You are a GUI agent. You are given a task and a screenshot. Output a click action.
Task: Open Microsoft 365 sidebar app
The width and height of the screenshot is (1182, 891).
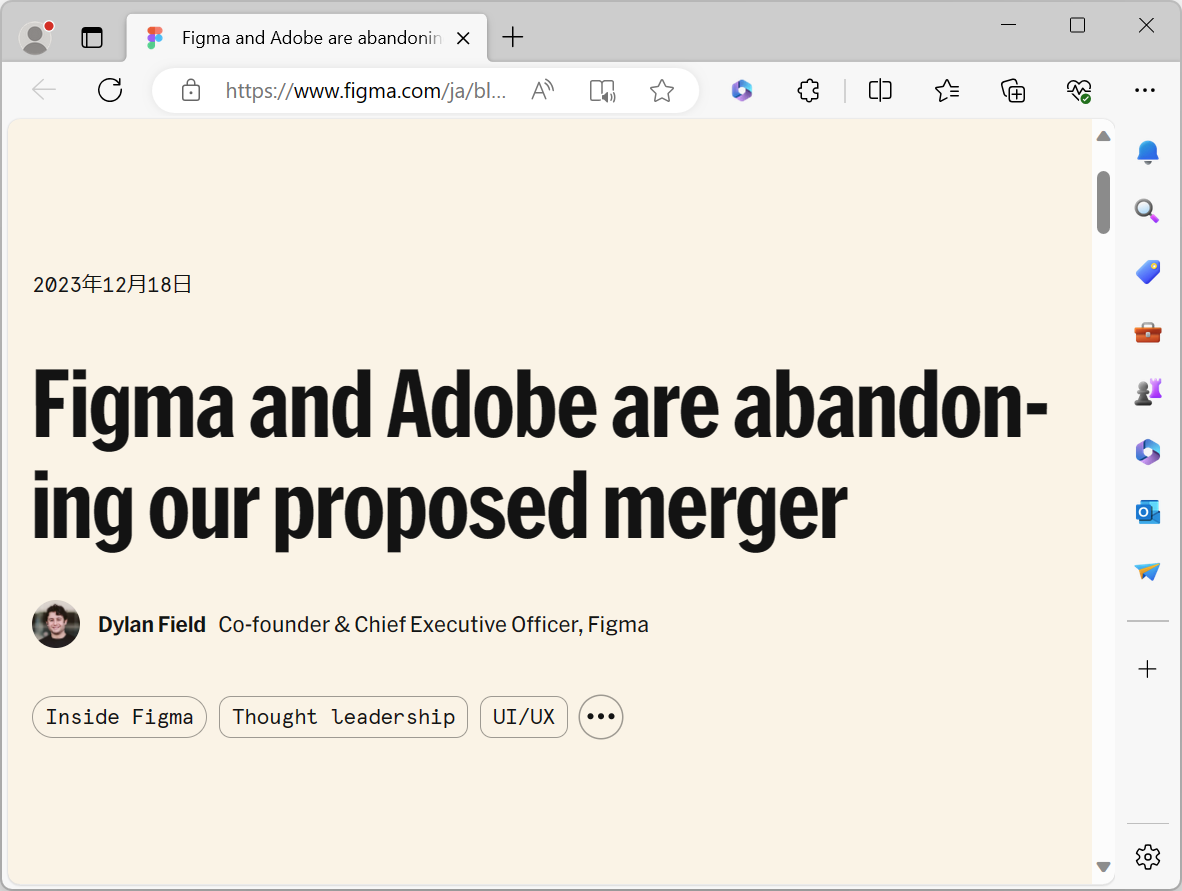pyautogui.click(x=1147, y=451)
